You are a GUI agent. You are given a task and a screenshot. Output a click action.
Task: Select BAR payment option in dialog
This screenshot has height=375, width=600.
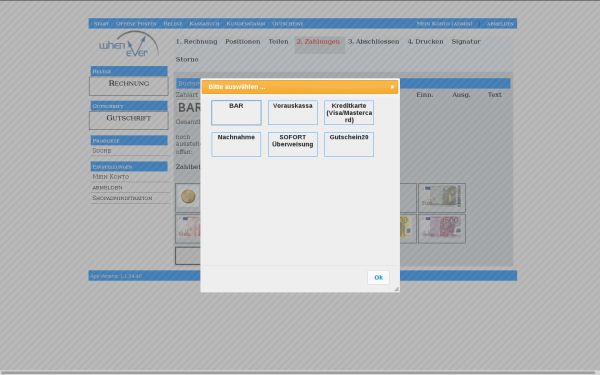(x=236, y=112)
